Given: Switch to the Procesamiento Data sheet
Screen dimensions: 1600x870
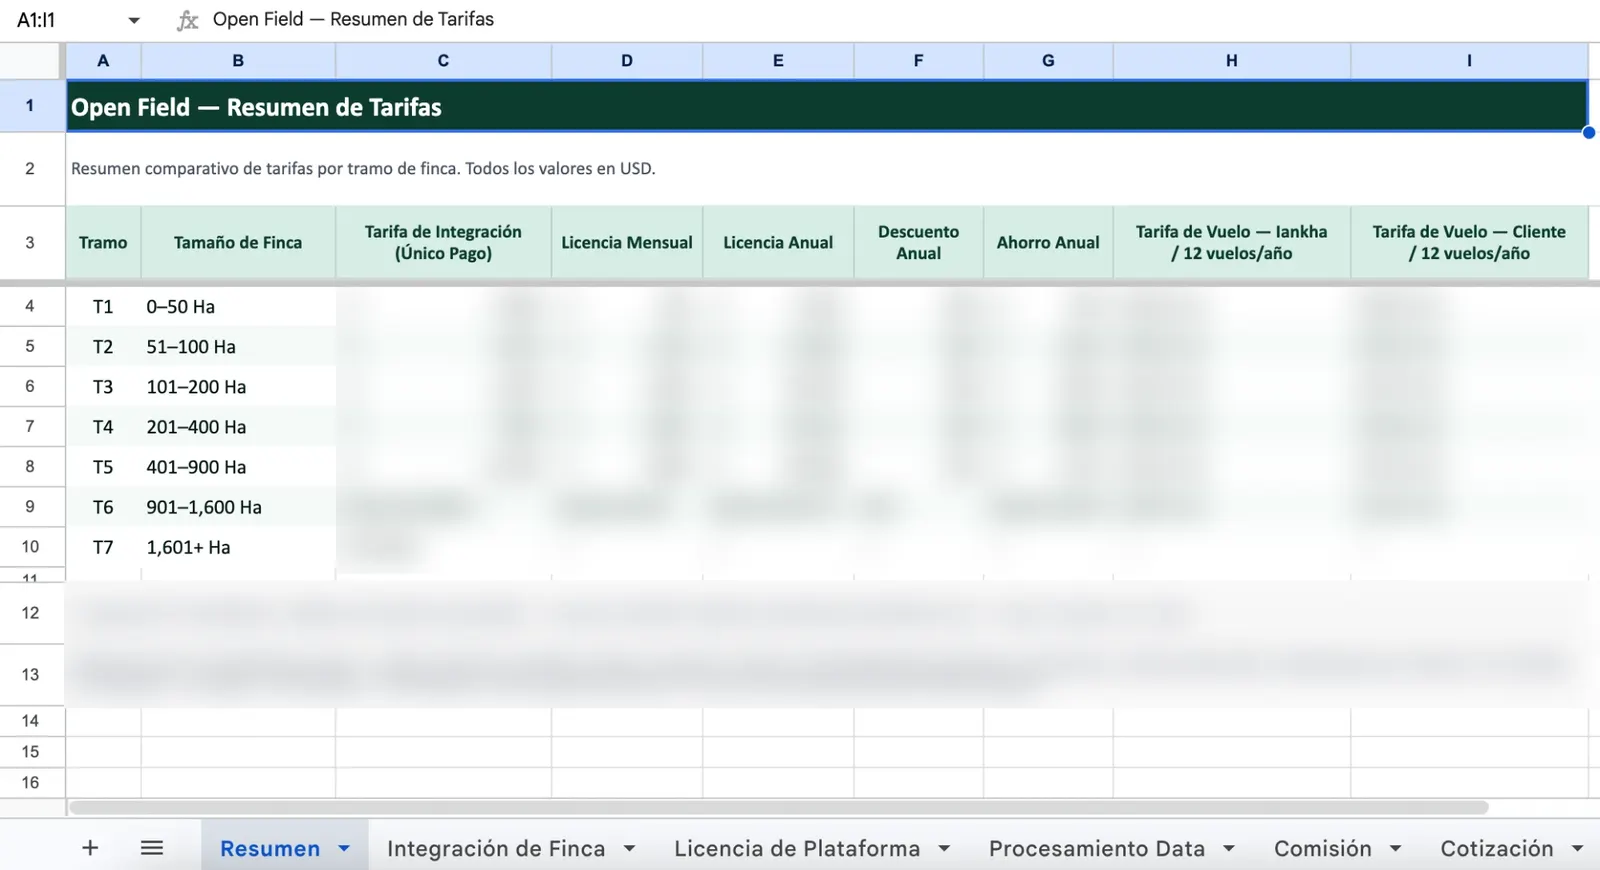Looking at the screenshot, I should (1097, 848).
